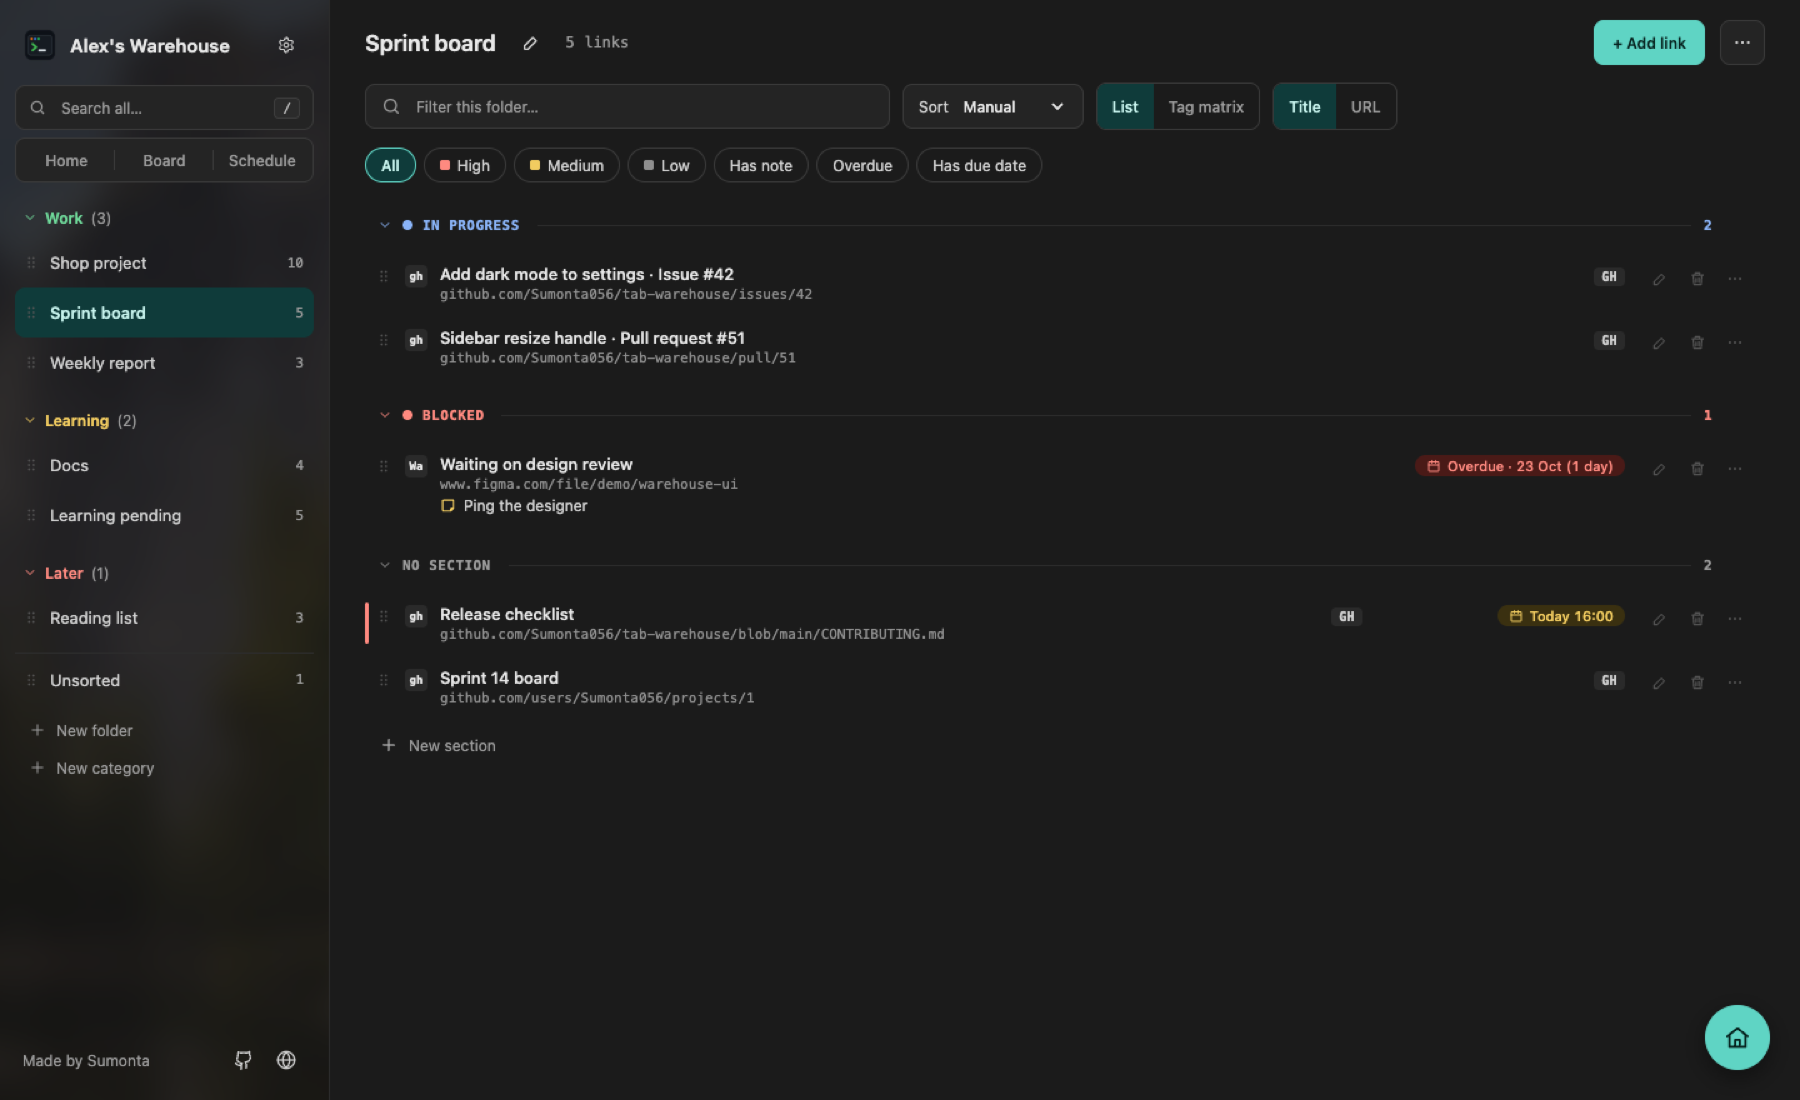Viewport: 1800px width, 1100px height.
Task: Edit the Add dark mode to settings link
Action: [x=1659, y=279]
